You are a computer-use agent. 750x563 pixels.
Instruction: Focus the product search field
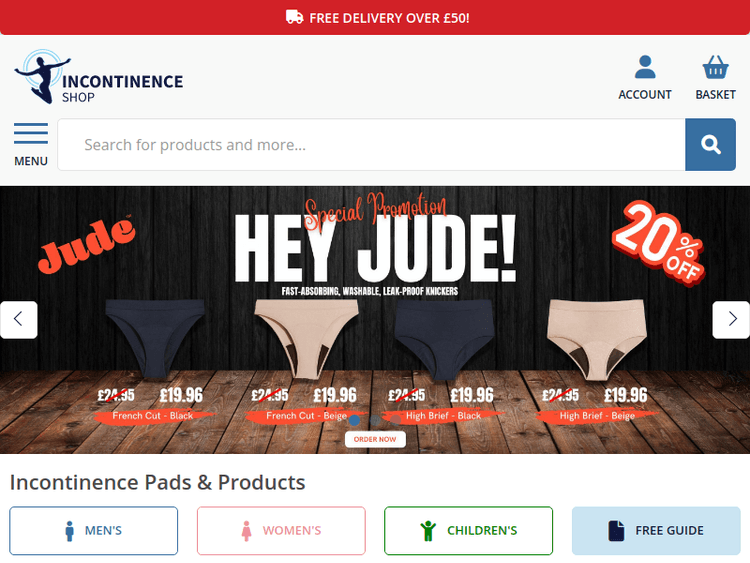point(370,145)
